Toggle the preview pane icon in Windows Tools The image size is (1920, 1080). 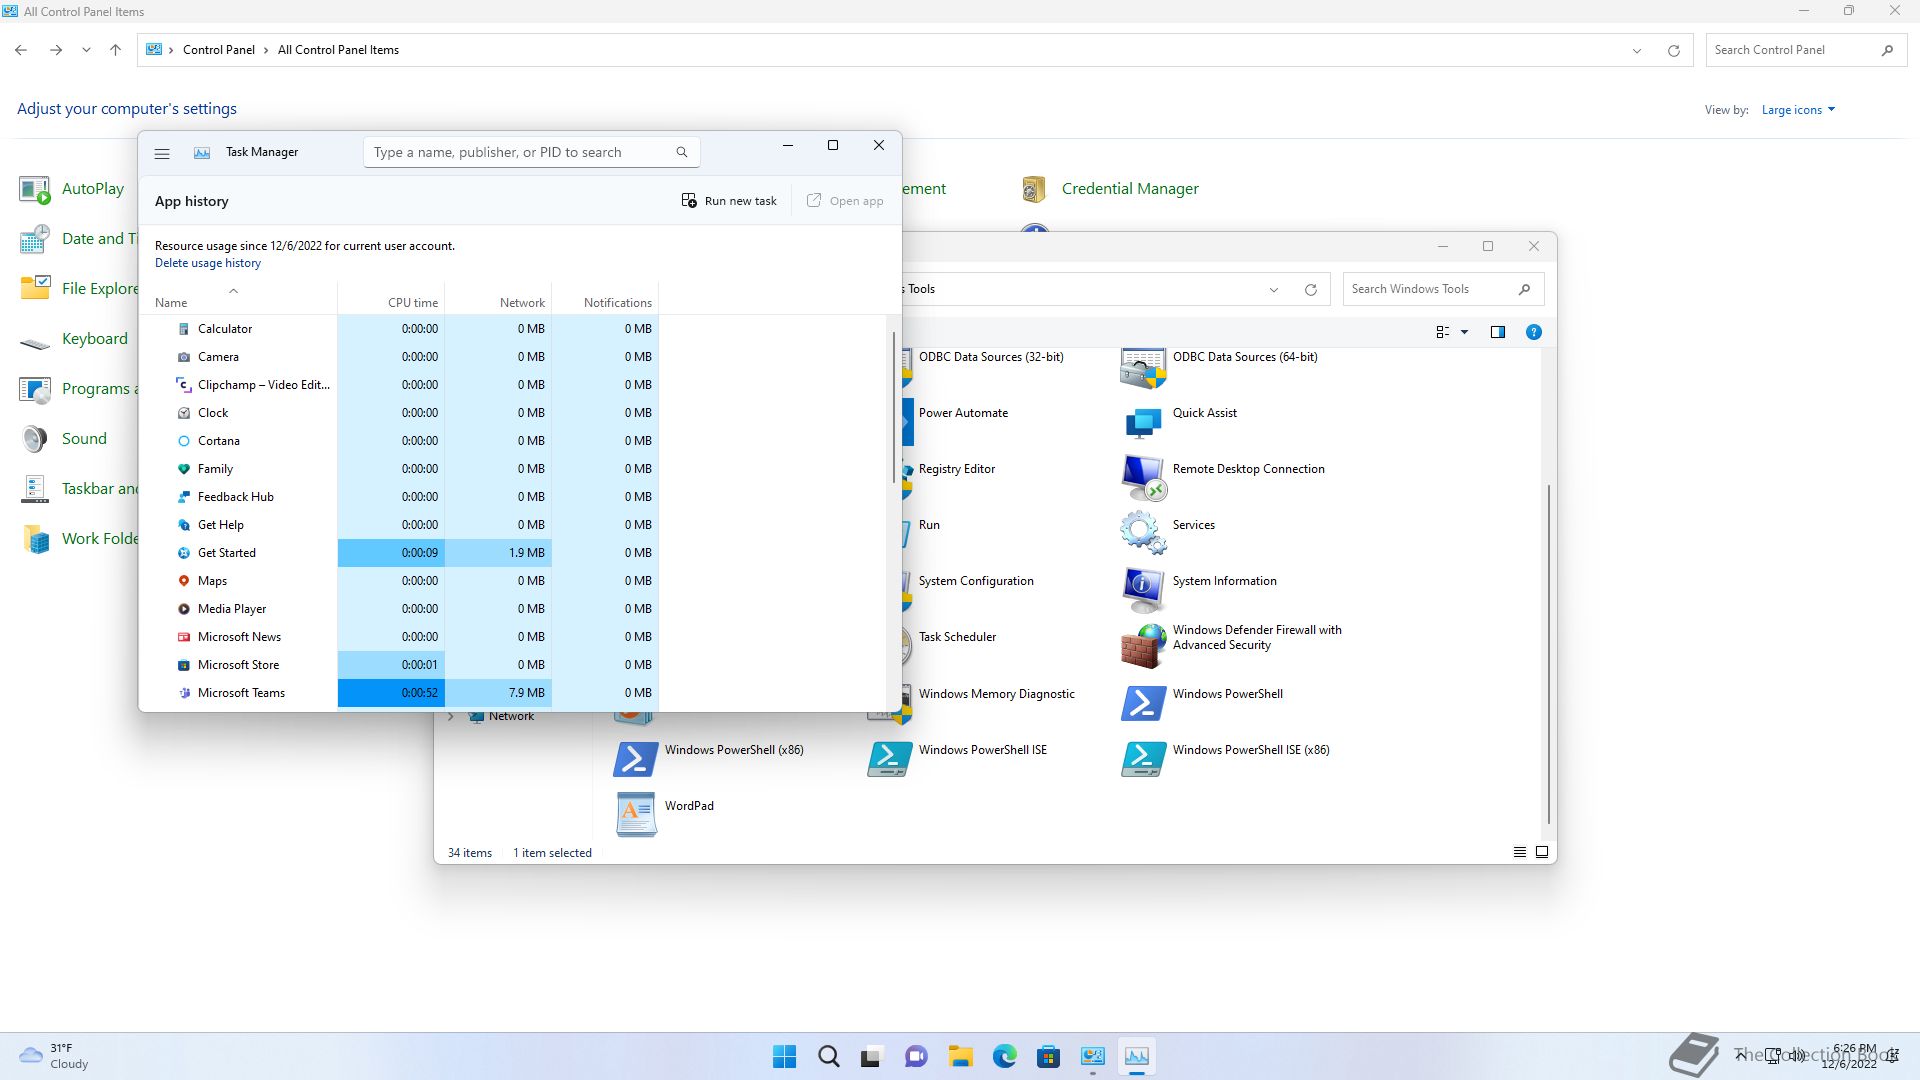1497,332
